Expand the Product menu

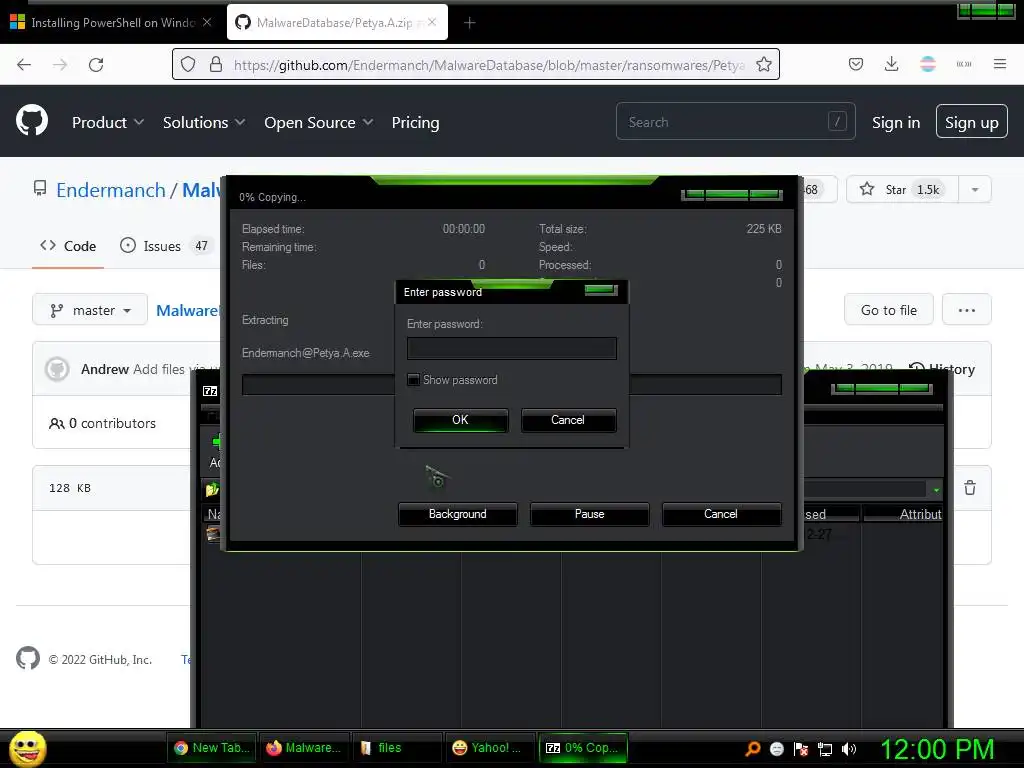click(x=108, y=123)
